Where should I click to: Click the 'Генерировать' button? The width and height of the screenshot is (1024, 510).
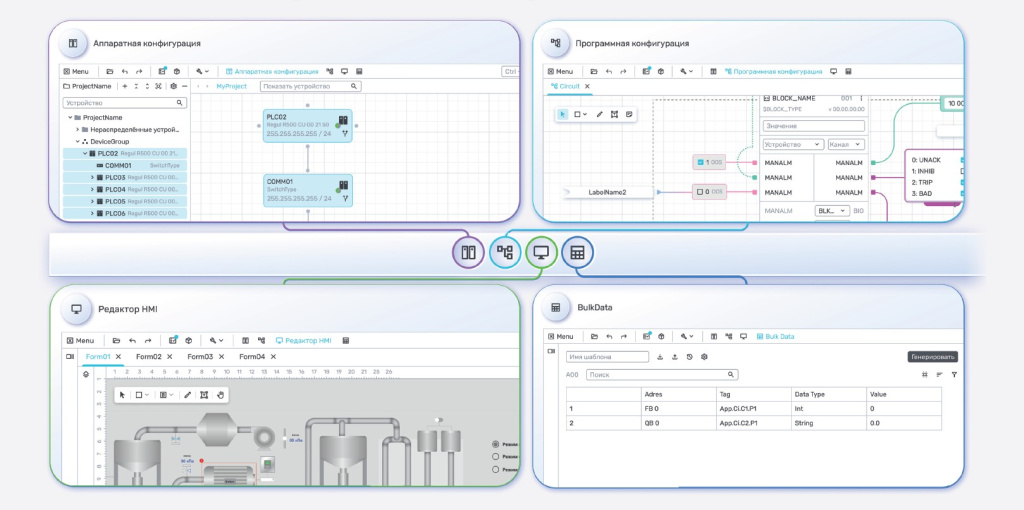[932, 357]
